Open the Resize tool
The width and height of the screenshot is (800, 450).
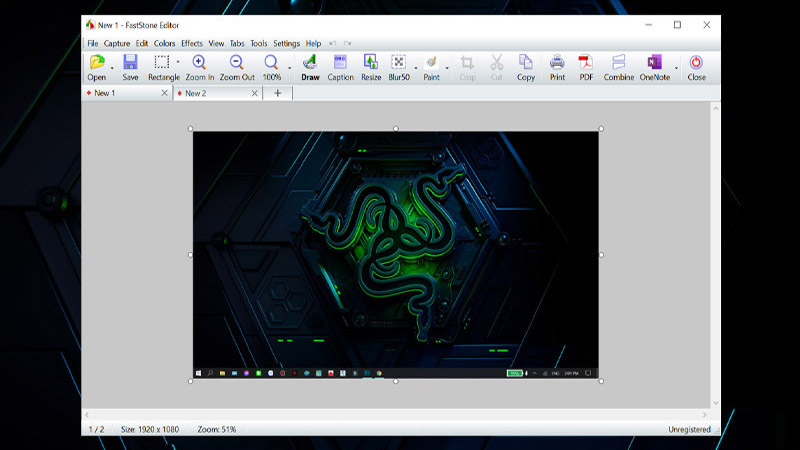370,62
